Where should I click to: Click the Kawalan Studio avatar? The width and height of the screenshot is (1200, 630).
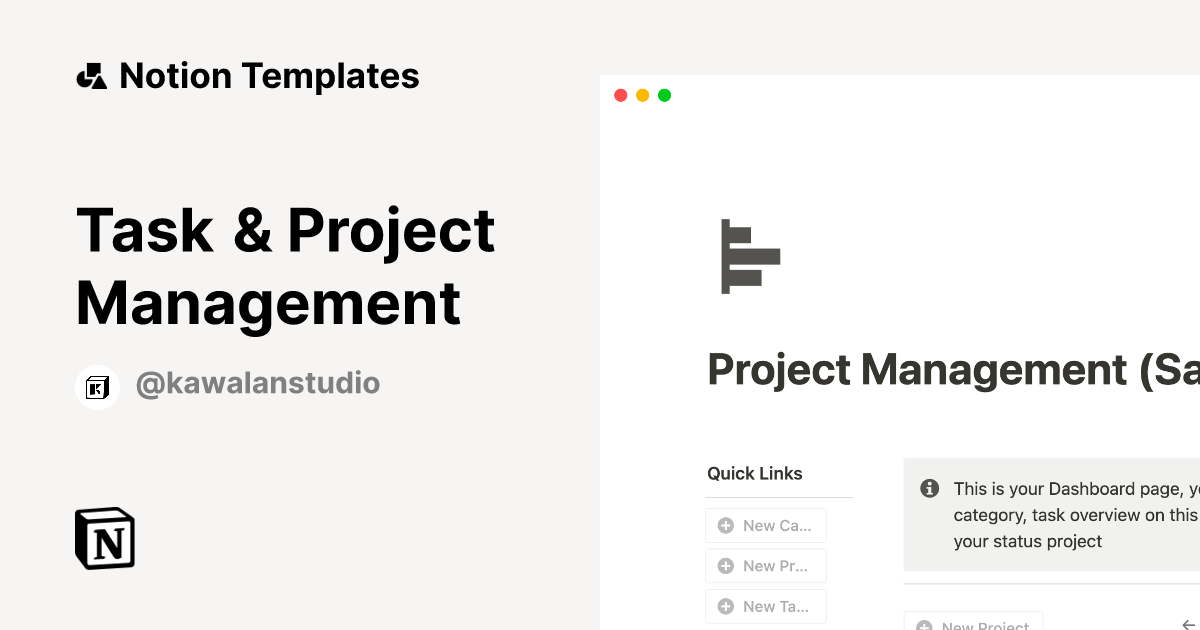(97, 386)
